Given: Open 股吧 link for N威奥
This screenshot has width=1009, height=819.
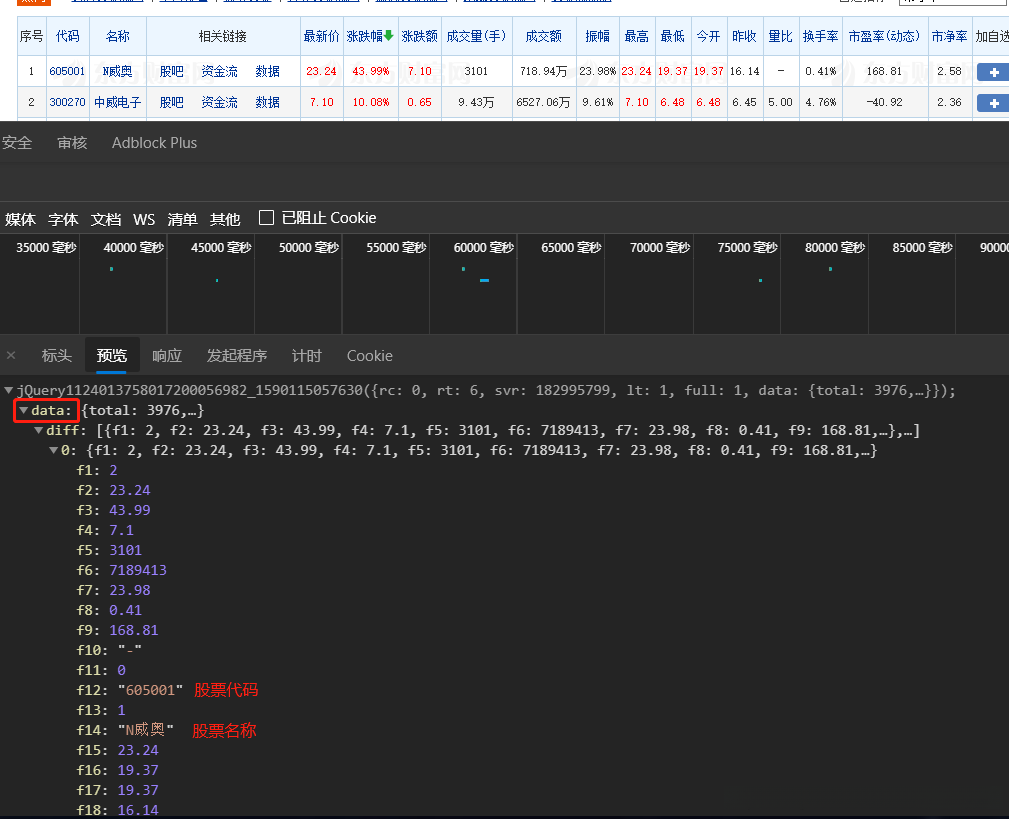Looking at the screenshot, I should [x=171, y=71].
